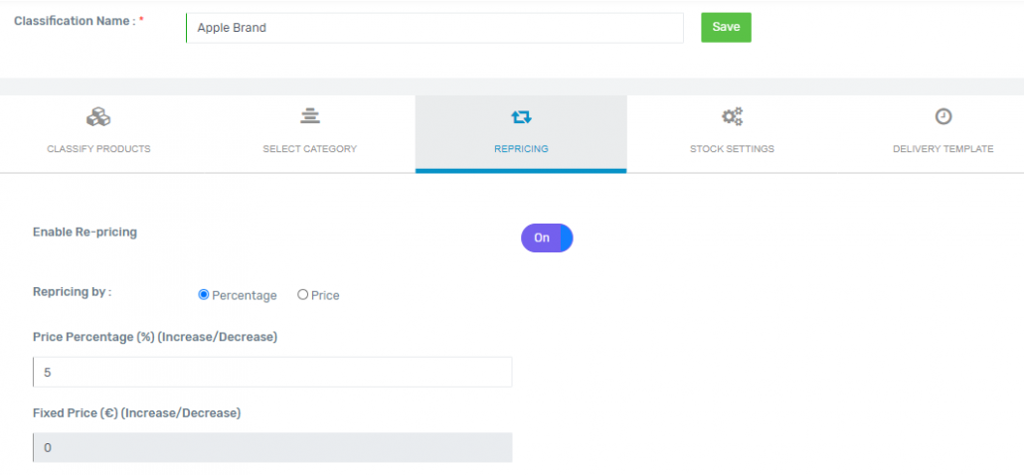This screenshot has height=475, width=1024.
Task: Choose the Price radio option
Action: (x=302, y=295)
